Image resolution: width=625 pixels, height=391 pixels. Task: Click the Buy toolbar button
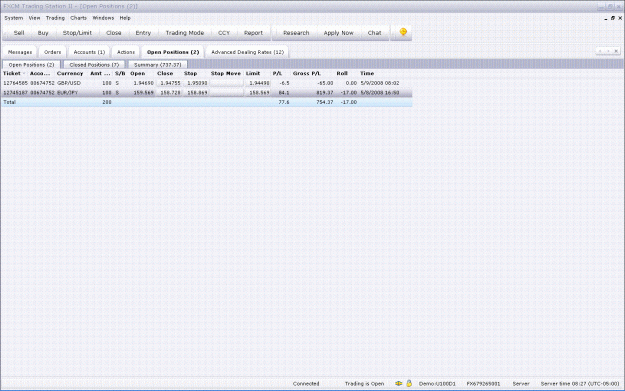pos(43,33)
